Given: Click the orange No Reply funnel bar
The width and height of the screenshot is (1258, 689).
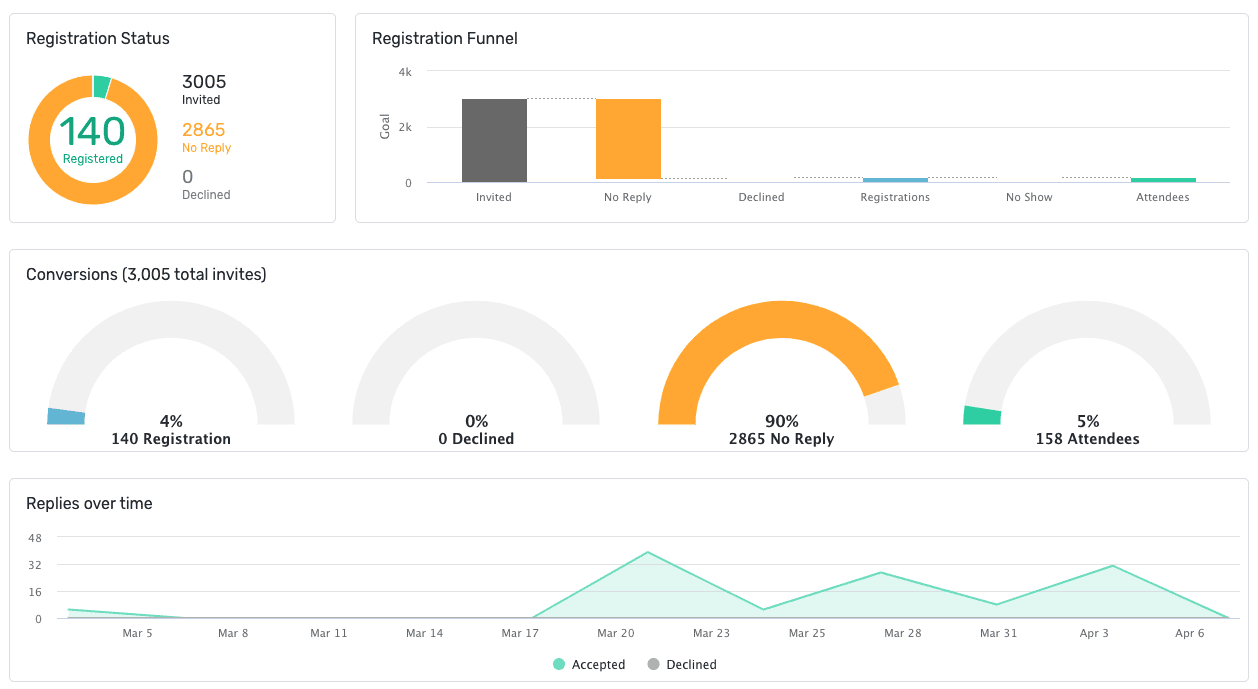Looking at the screenshot, I should pos(628,139).
